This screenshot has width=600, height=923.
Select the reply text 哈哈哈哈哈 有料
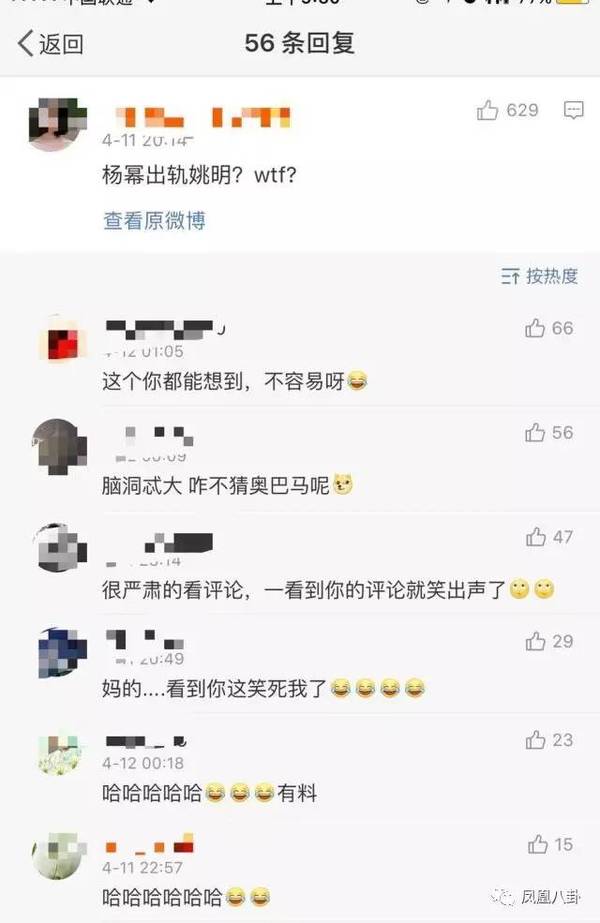coord(210,793)
